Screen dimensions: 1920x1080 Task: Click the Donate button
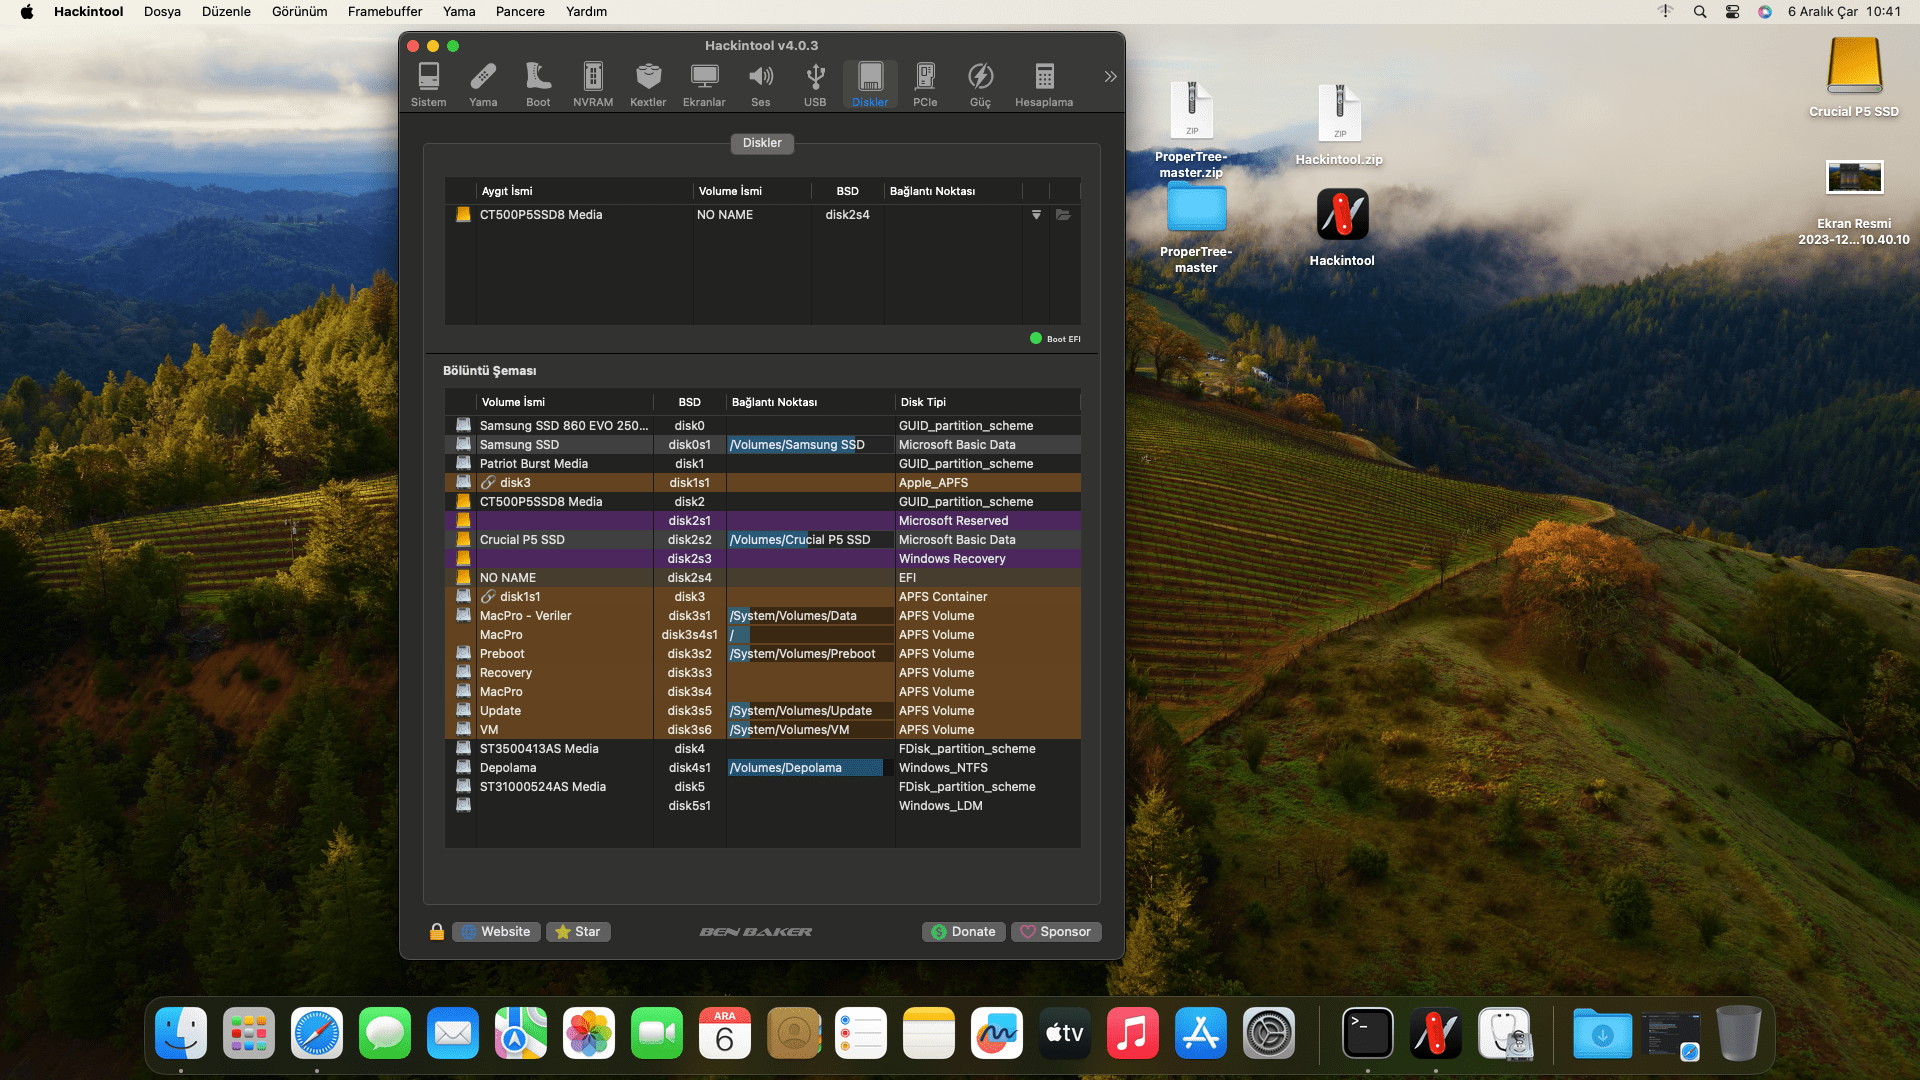click(x=963, y=932)
